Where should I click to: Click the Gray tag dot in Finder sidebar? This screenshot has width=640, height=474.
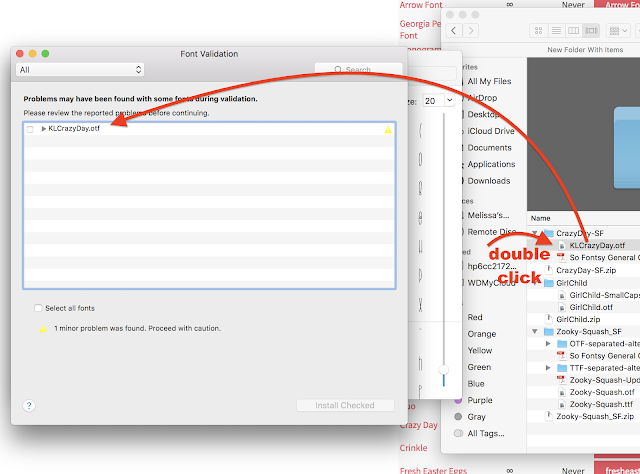click(x=458, y=417)
